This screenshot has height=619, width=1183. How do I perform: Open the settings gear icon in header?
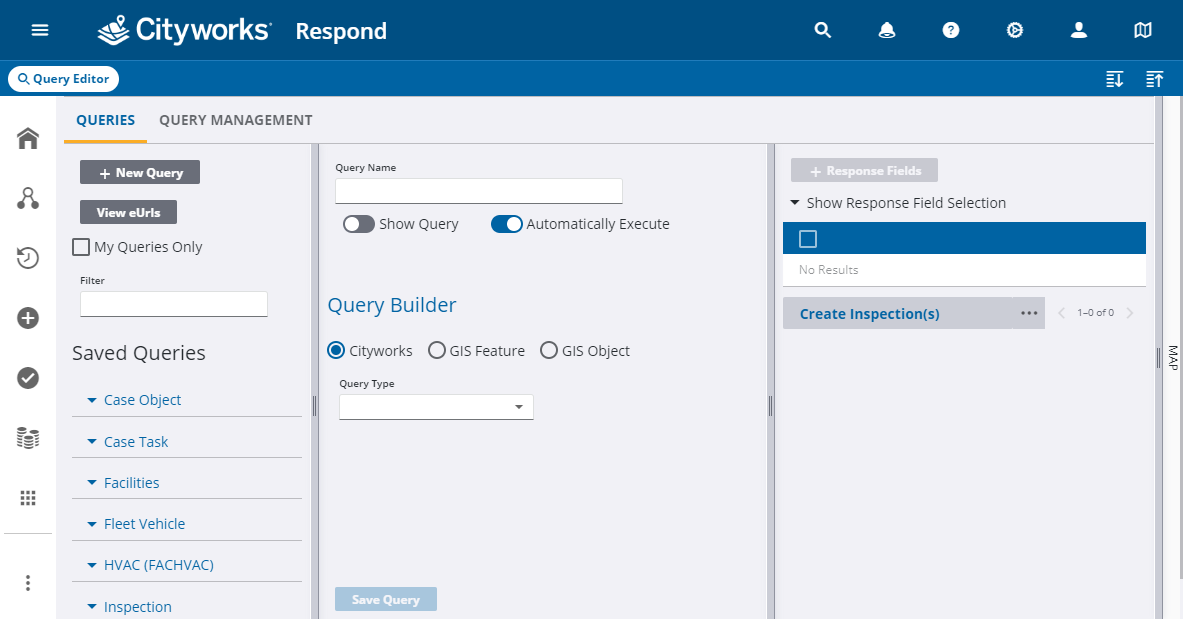[x=1015, y=30]
